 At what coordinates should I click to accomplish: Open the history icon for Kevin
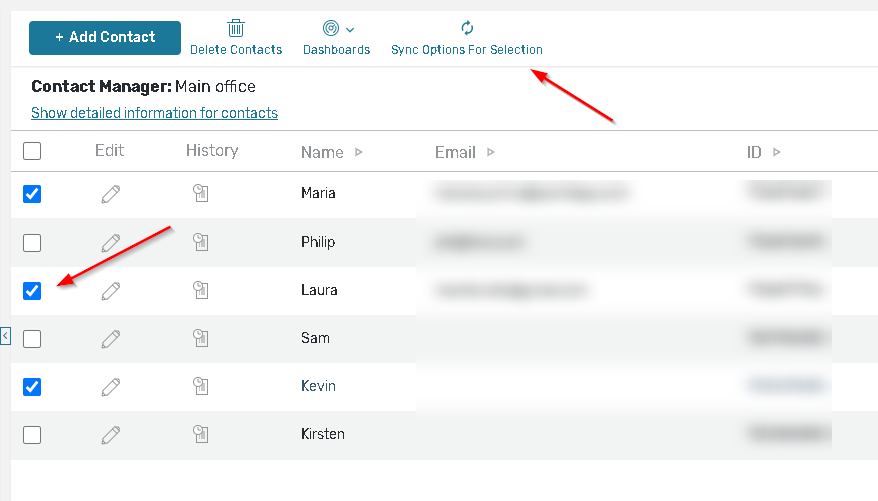coord(201,387)
